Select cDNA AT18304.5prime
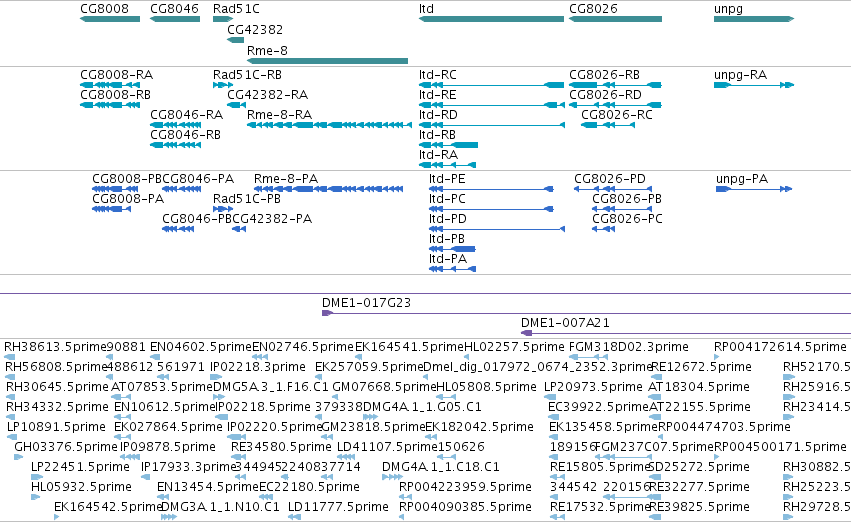 click(655, 397)
